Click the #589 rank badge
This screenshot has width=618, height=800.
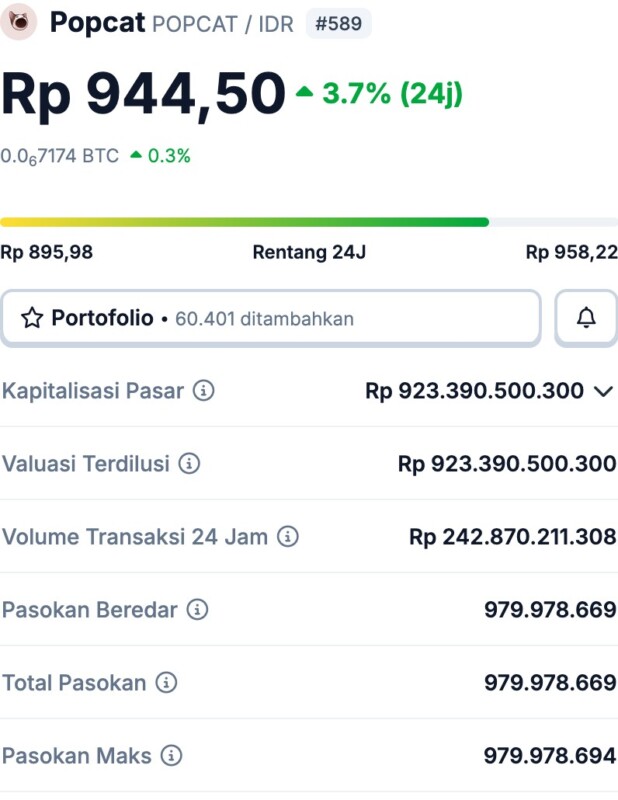click(338, 23)
